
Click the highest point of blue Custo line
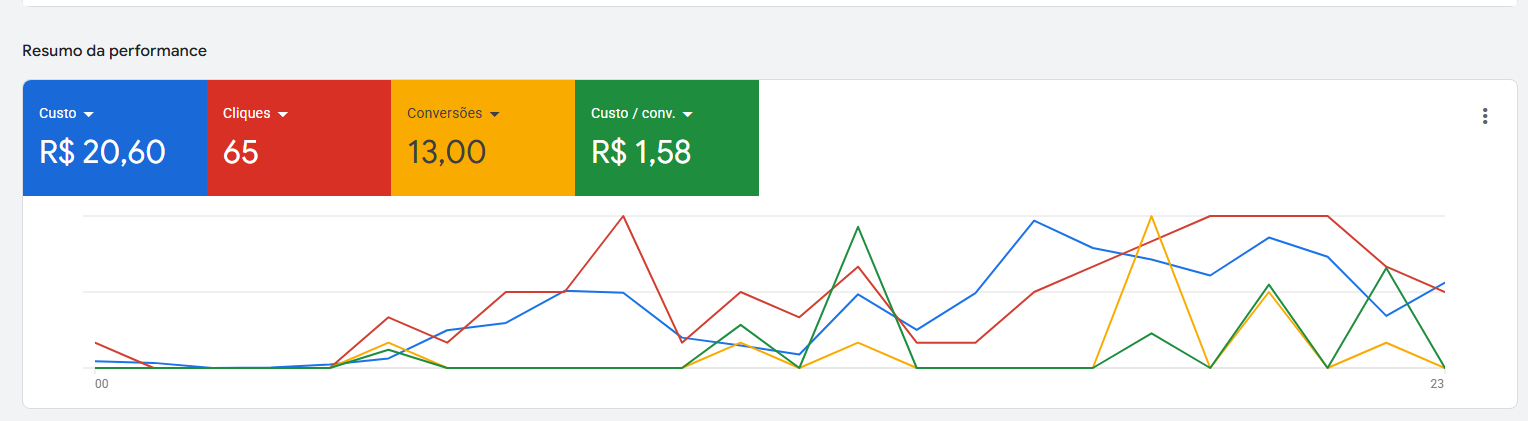[x=1034, y=220]
